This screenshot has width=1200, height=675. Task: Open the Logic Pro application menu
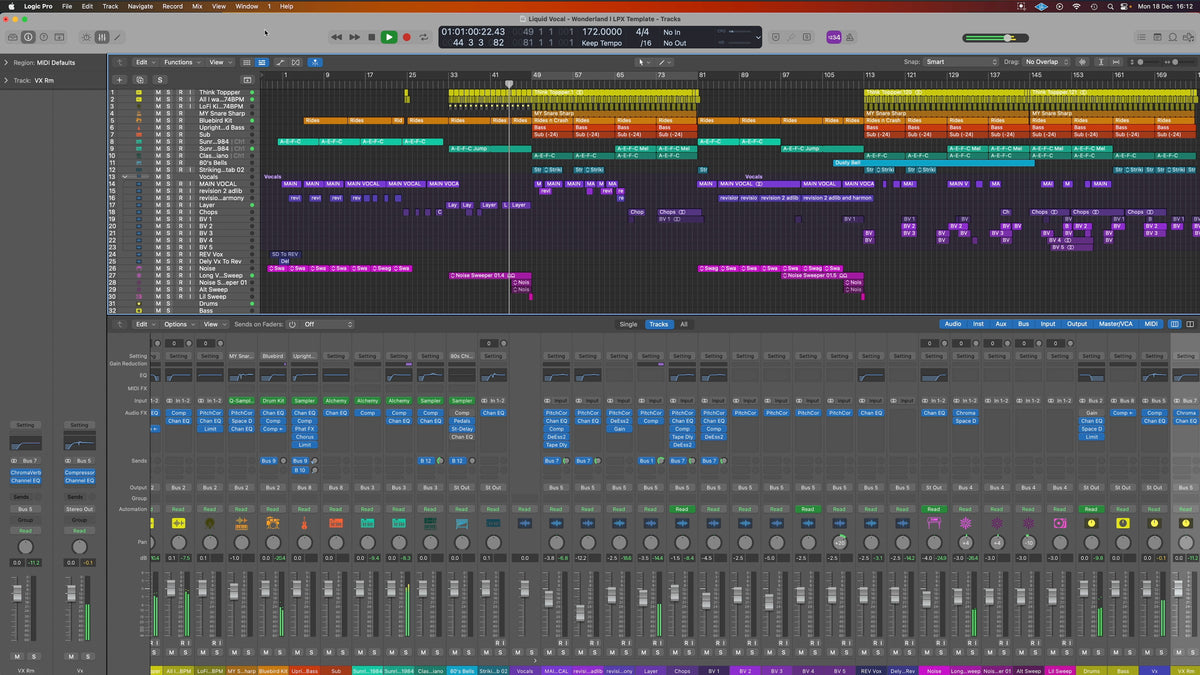(39, 6)
